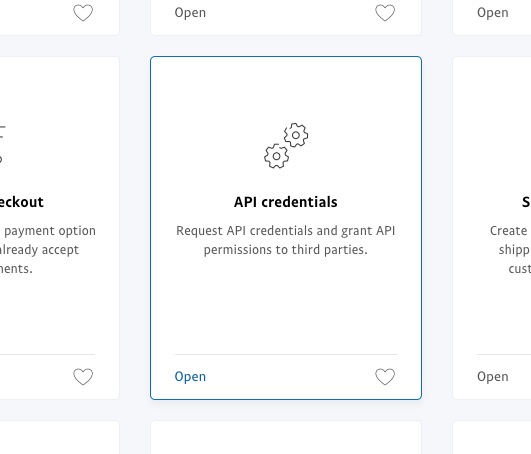Favorite the card above API credentials
The image size is (531, 454).
(385, 13)
